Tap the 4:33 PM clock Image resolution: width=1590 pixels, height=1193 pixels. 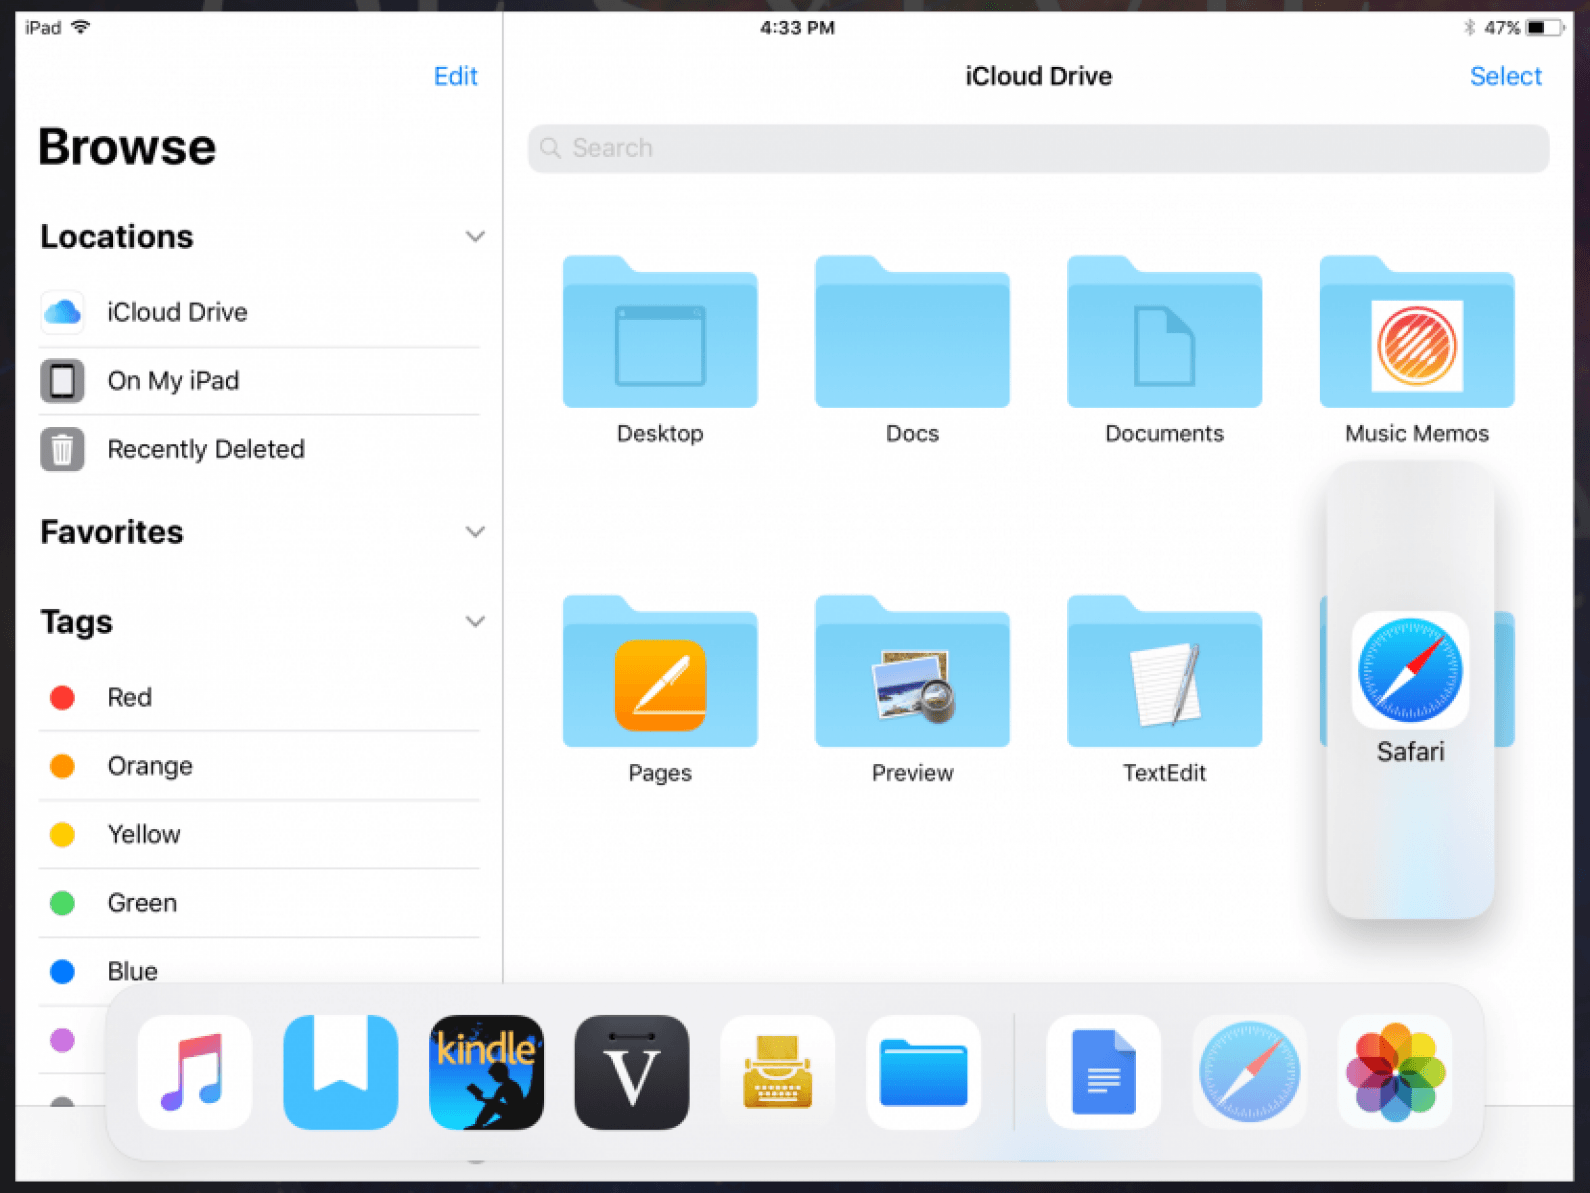[797, 28]
